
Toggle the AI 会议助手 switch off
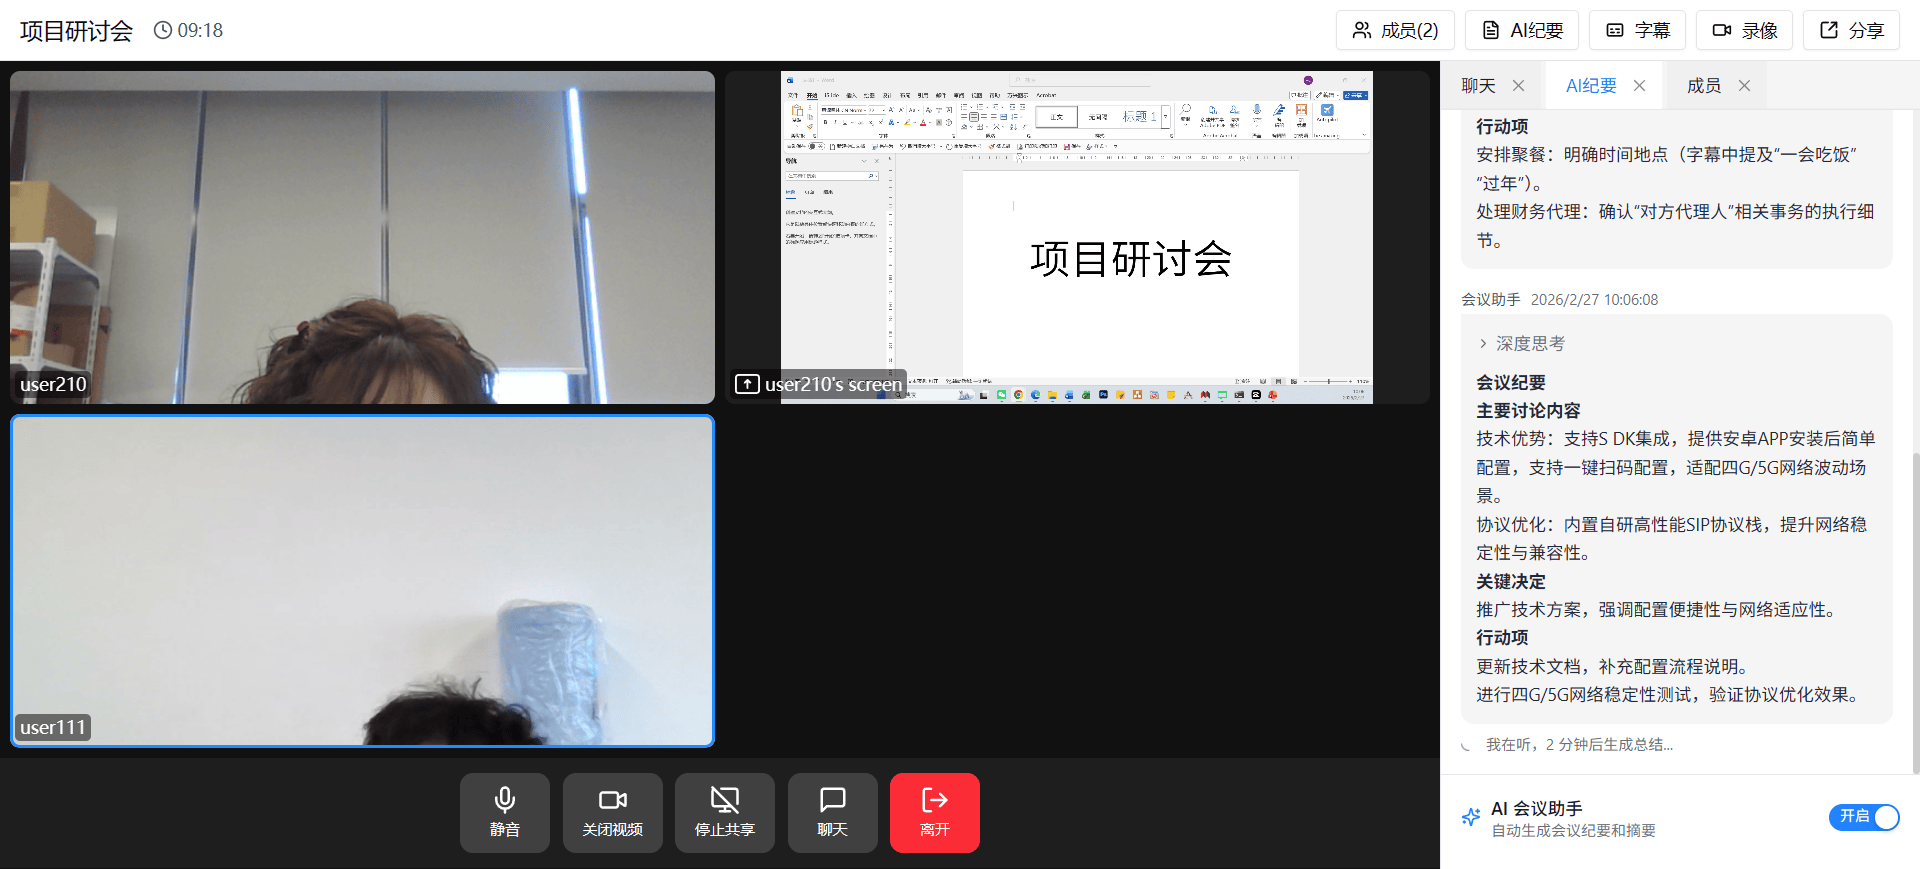pos(1863,817)
